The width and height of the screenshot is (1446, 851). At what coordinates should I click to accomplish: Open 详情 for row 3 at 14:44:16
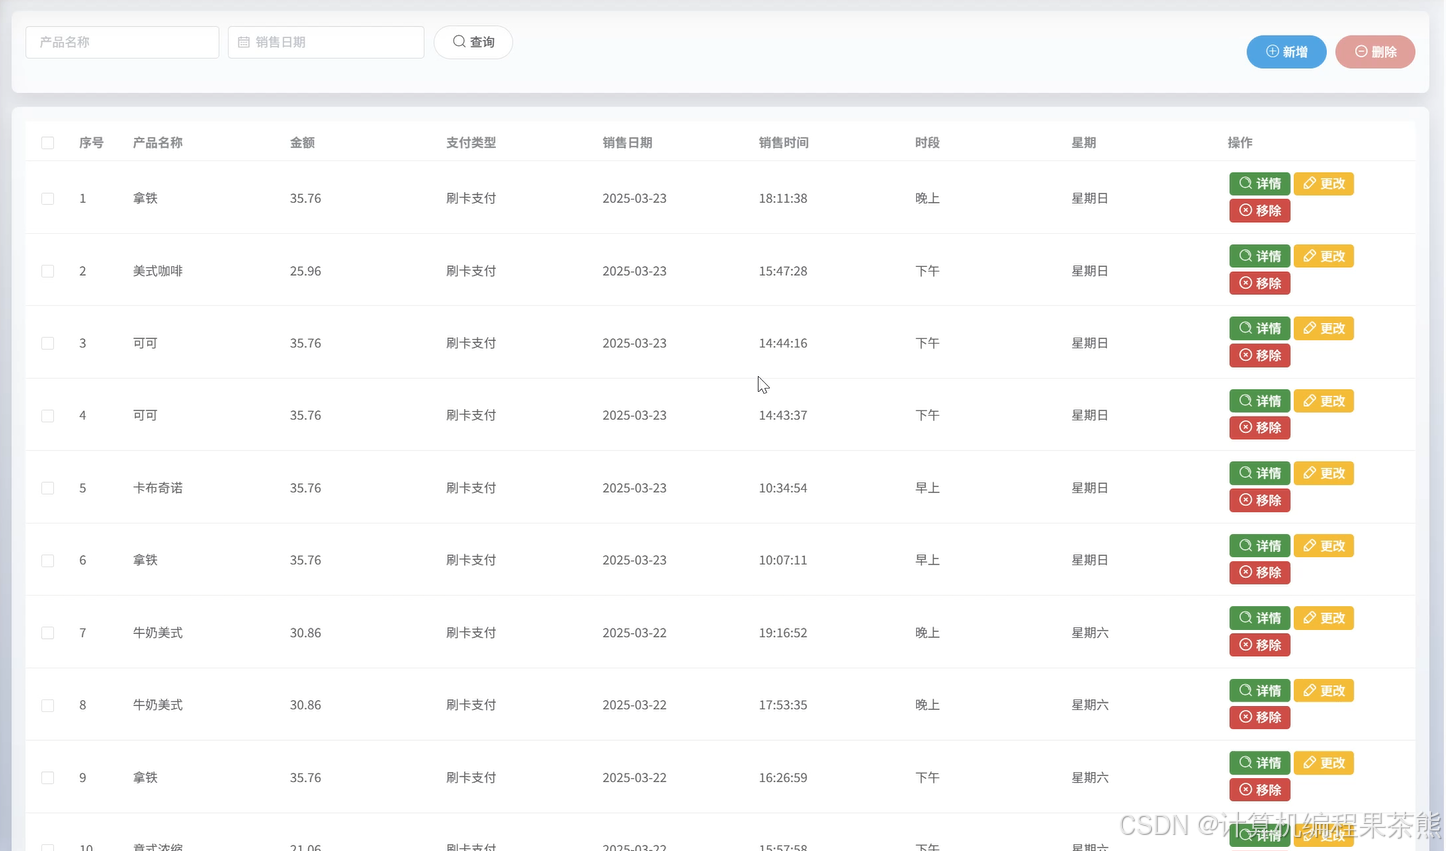tap(1259, 328)
